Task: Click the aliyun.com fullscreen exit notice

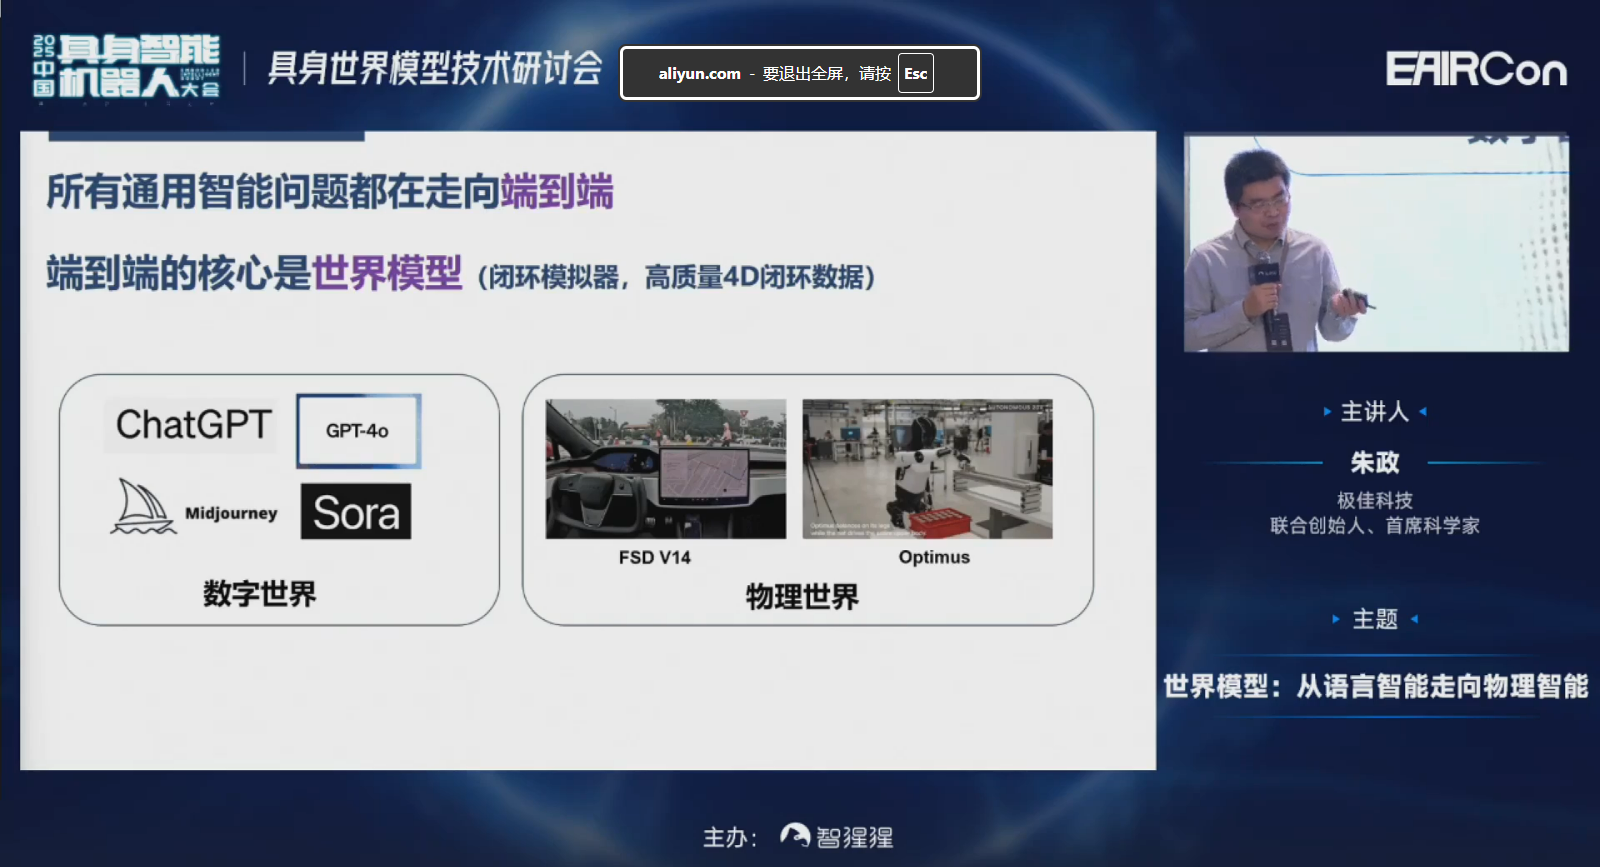Action: click(x=799, y=73)
